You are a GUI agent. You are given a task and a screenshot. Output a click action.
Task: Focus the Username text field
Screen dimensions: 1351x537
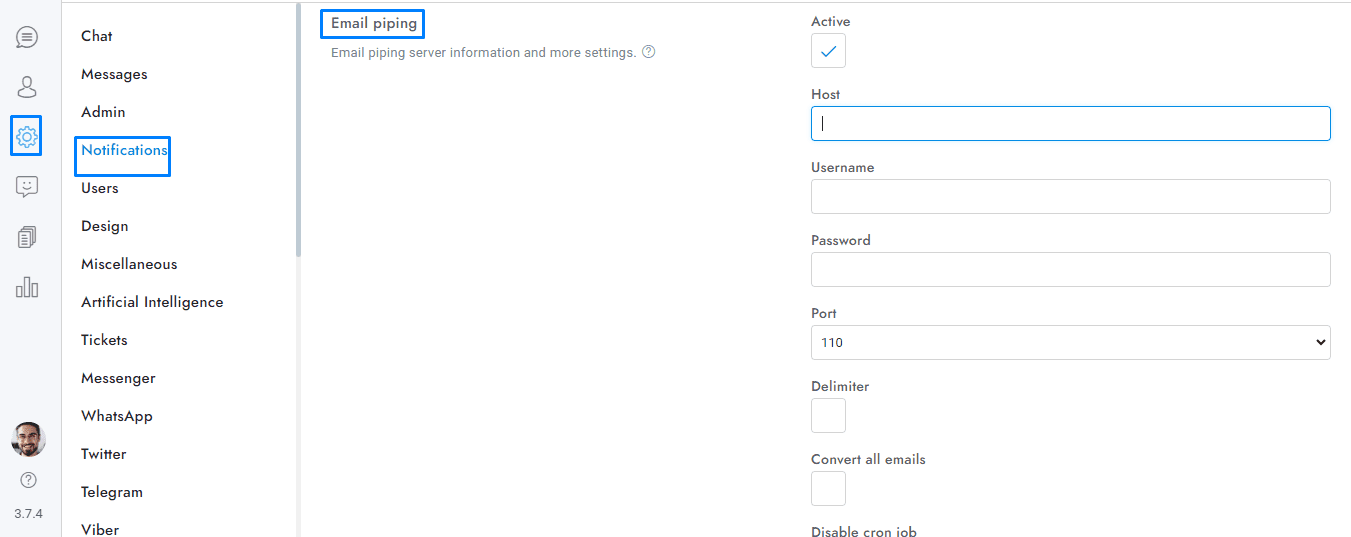[x=1070, y=197]
